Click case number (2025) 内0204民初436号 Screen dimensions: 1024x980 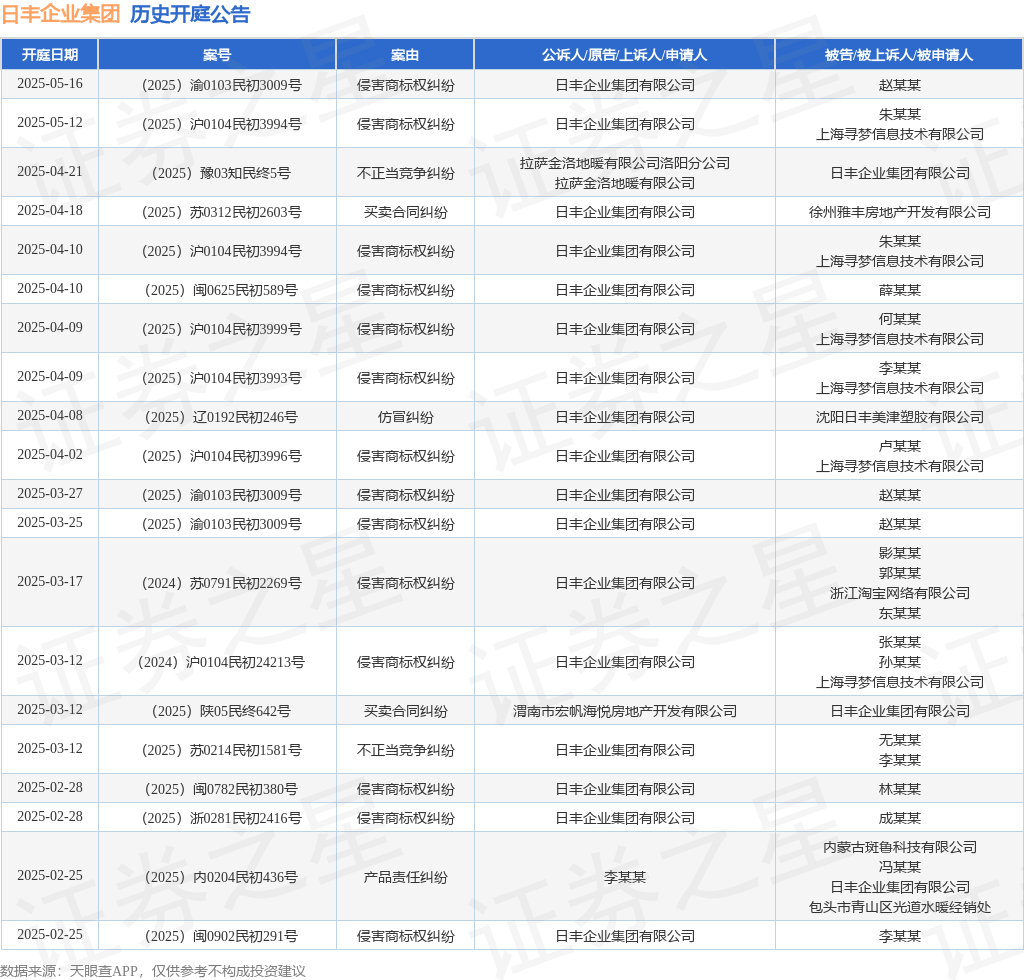(221, 877)
